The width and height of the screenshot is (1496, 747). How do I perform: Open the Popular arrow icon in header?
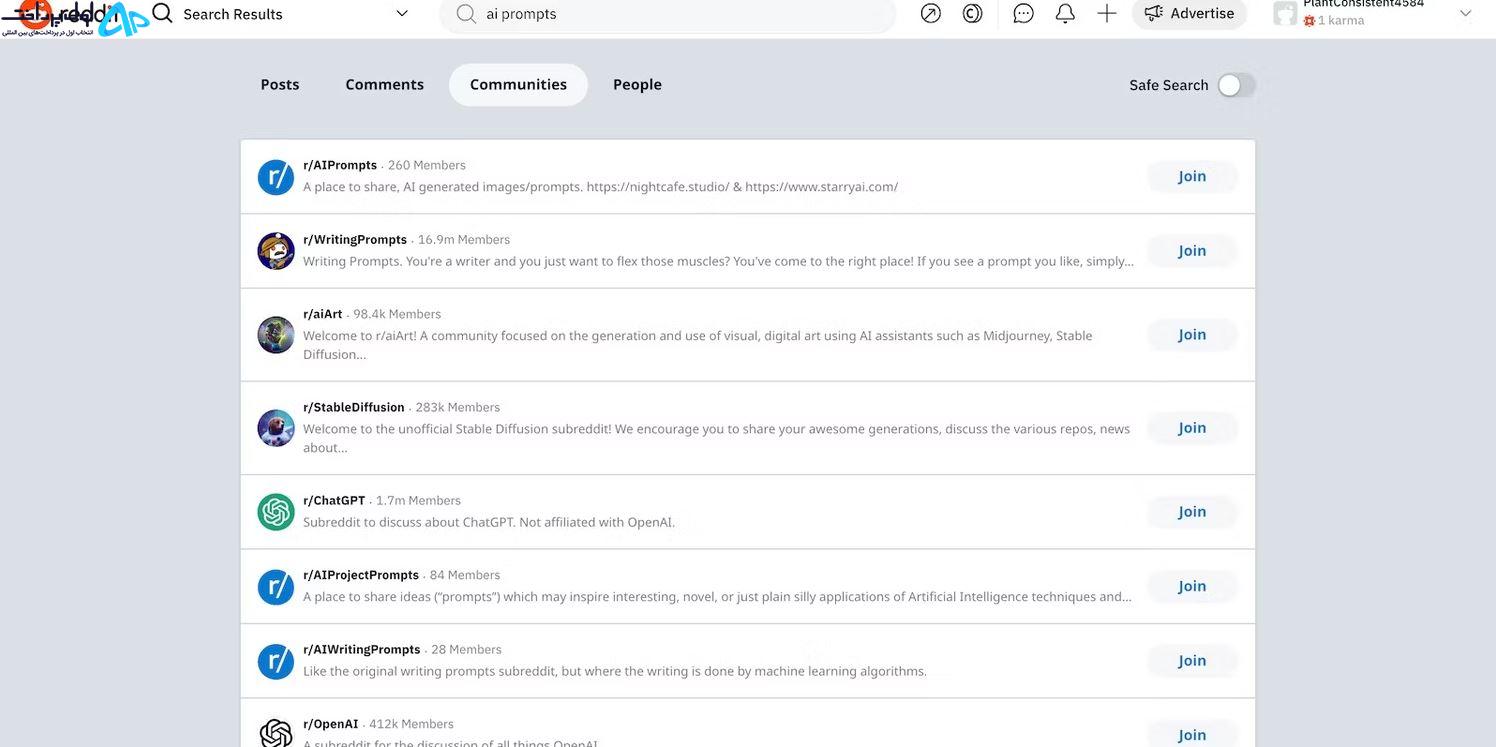coord(931,13)
